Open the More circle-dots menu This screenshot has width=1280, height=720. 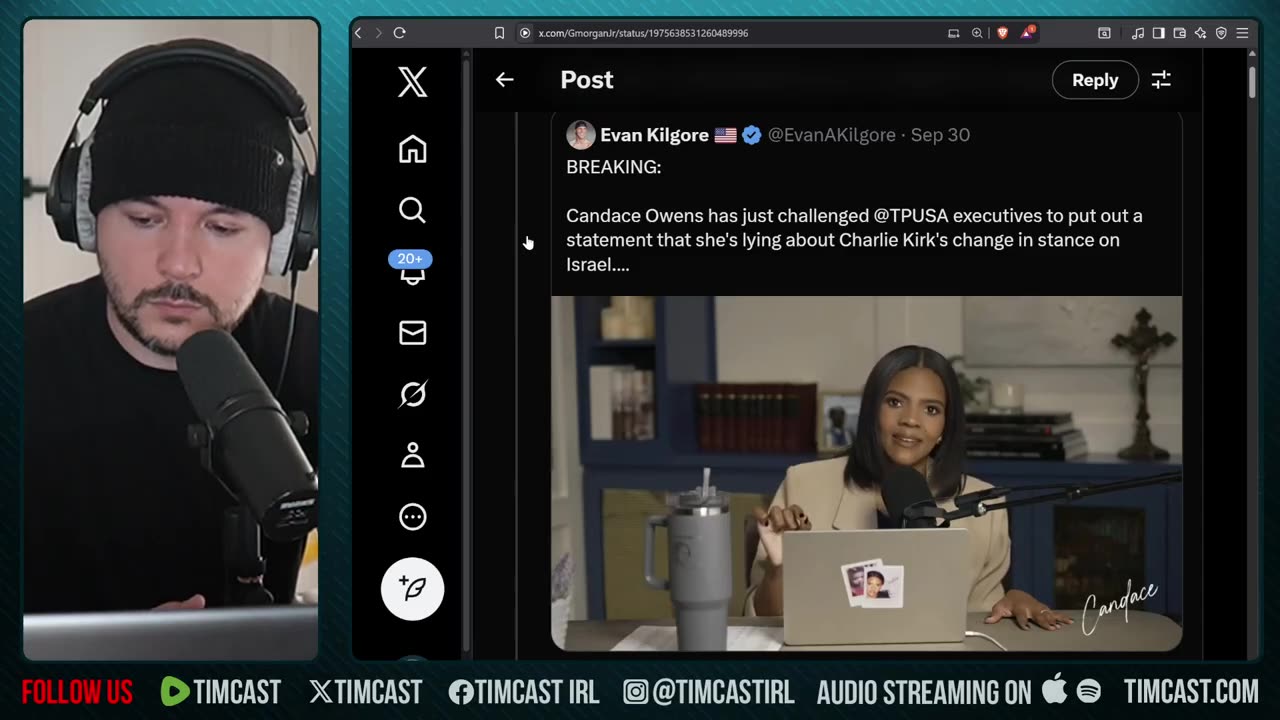tap(412, 517)
